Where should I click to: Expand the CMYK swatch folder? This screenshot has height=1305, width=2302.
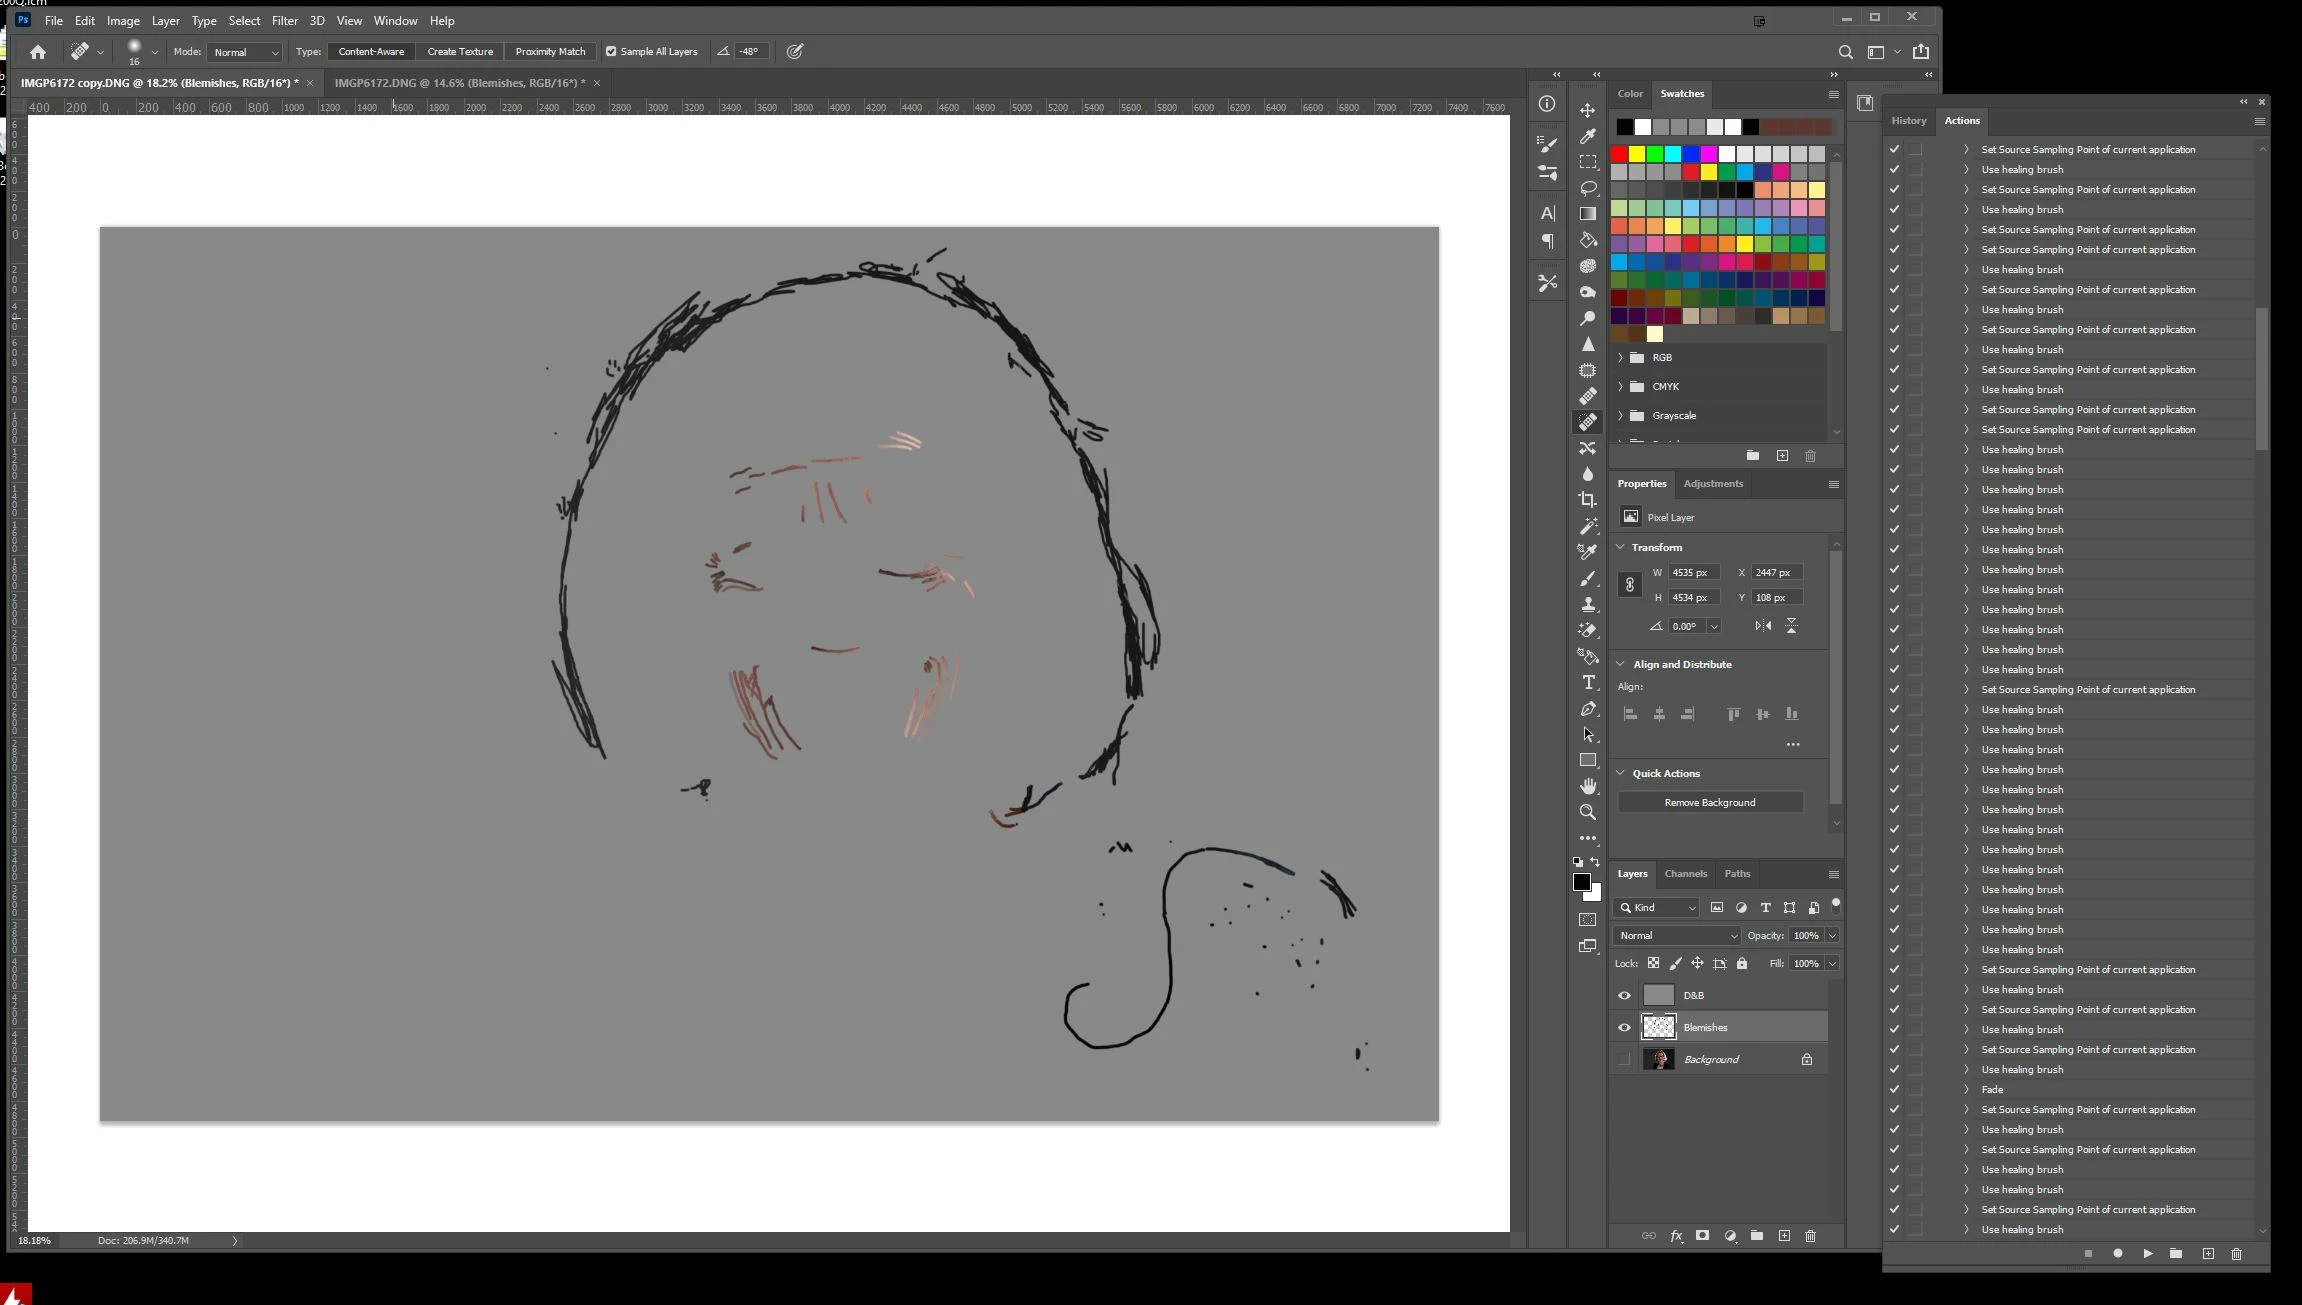1620,387
